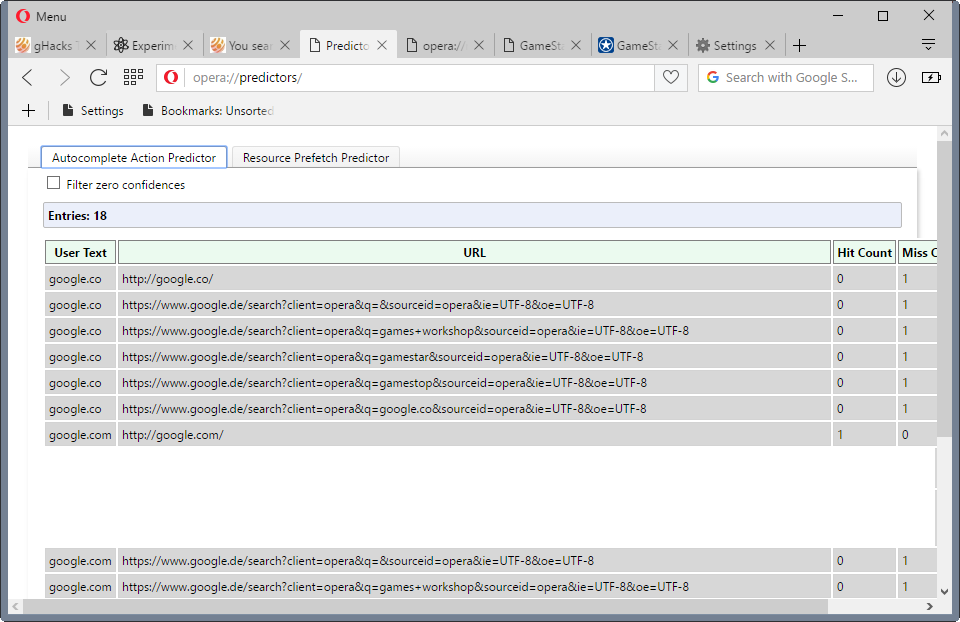Go forward to next page
This screenshot has height=622, width=960.
point(64,78)
